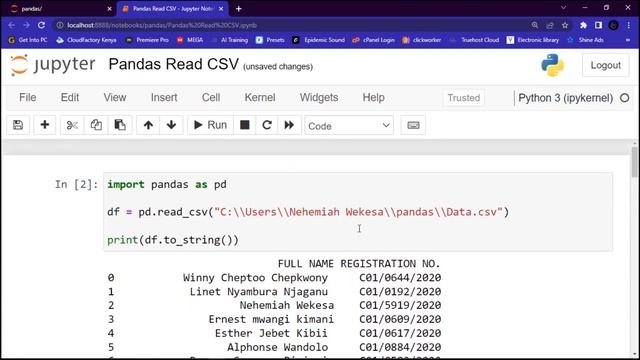
Task: Click the Jupyter logo
Action: 53,65
